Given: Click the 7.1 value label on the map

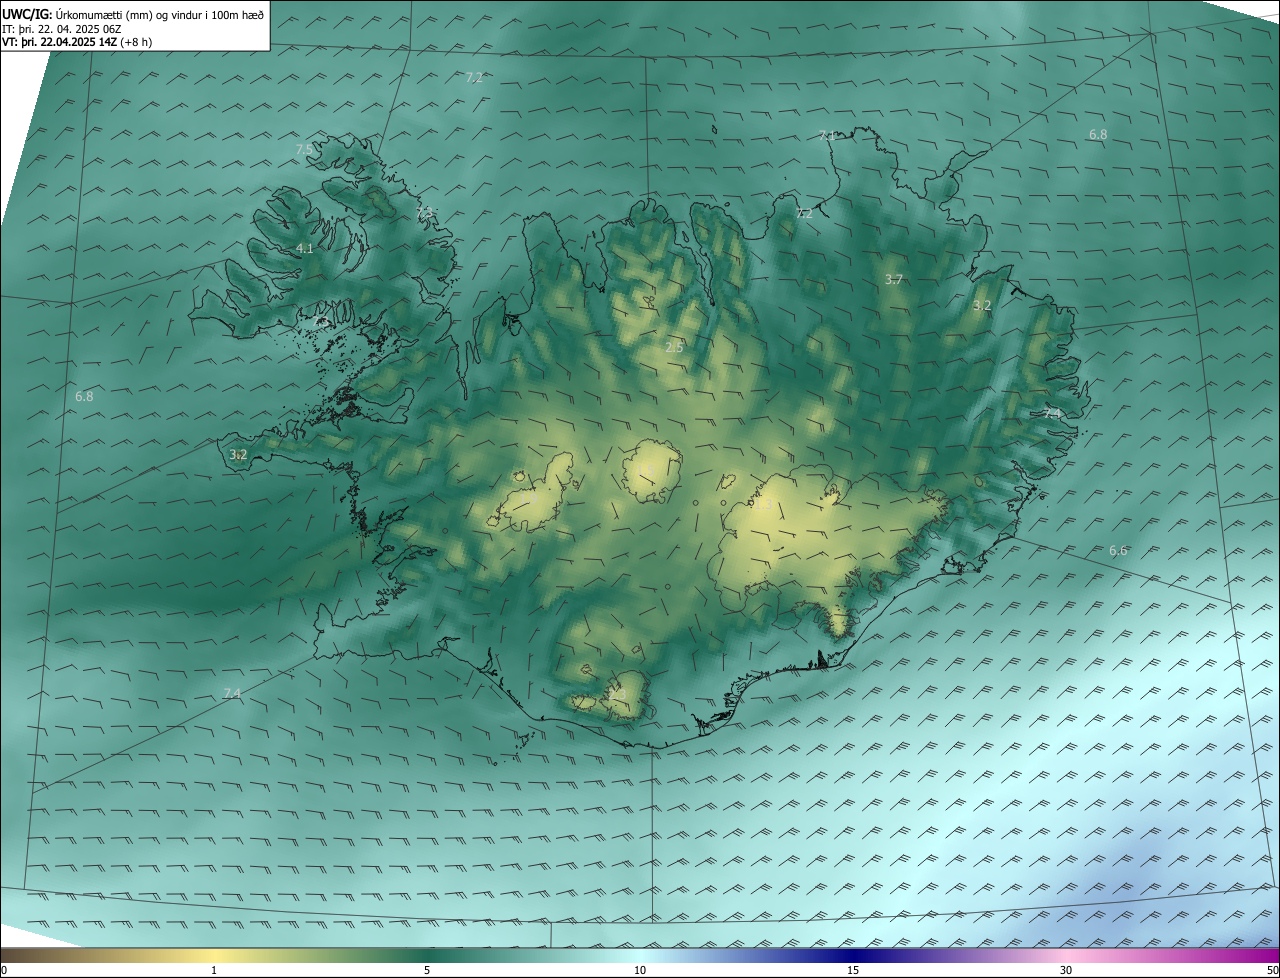Looking at the screenshot, I should click(827, 135).
